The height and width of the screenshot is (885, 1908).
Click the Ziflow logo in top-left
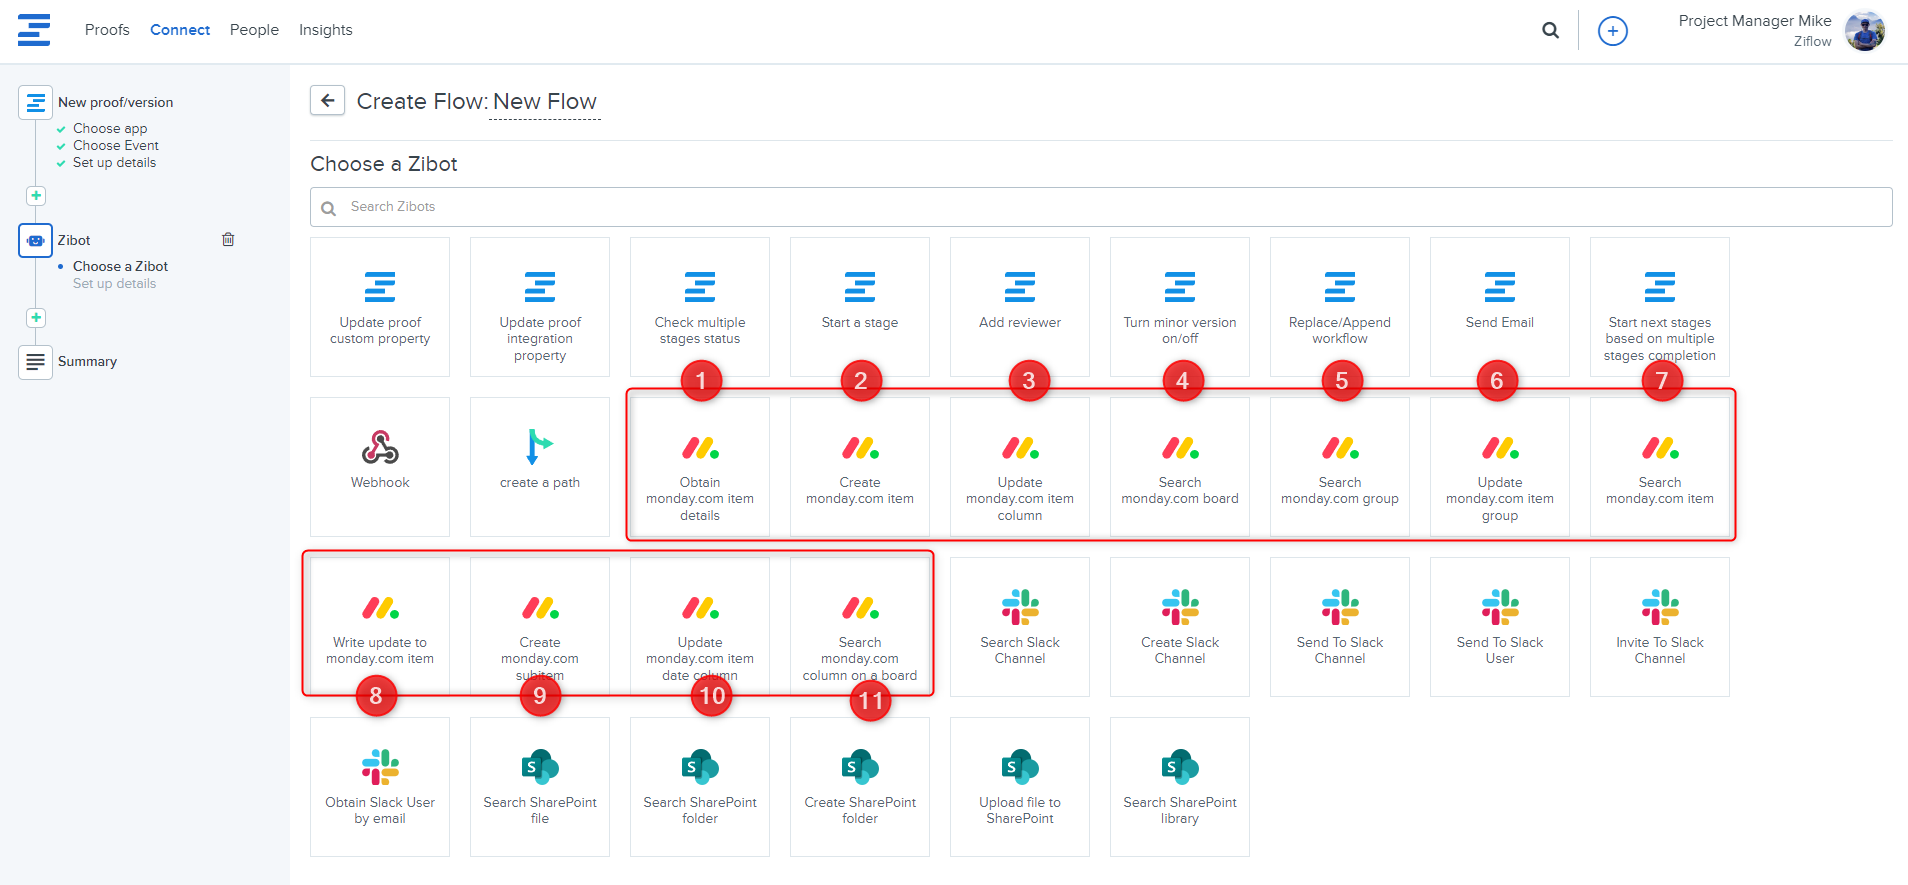pos(34,30)
